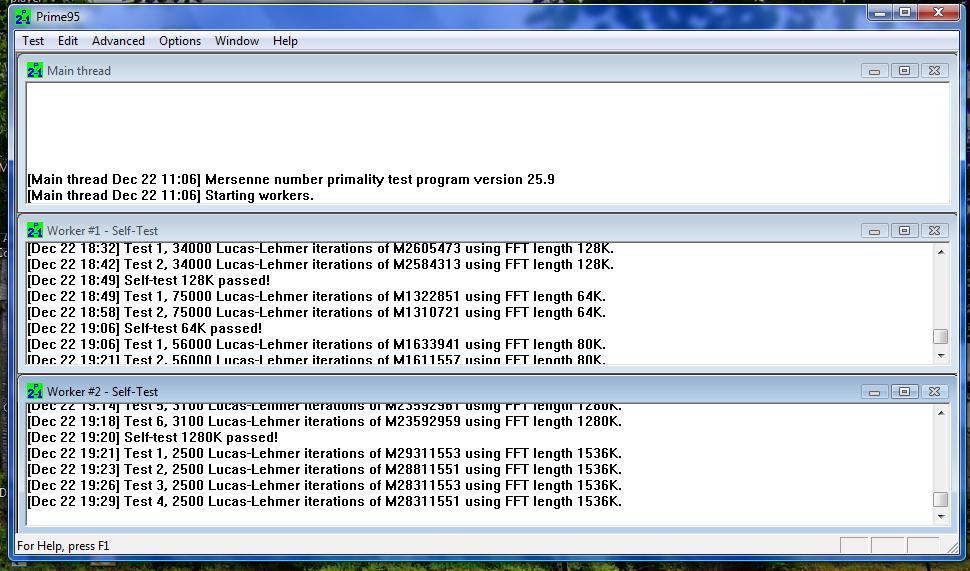Screen dimensions: 970x571
Task: Click 'Self-test 64K passed!' line
Action: [x=145, y=328]
